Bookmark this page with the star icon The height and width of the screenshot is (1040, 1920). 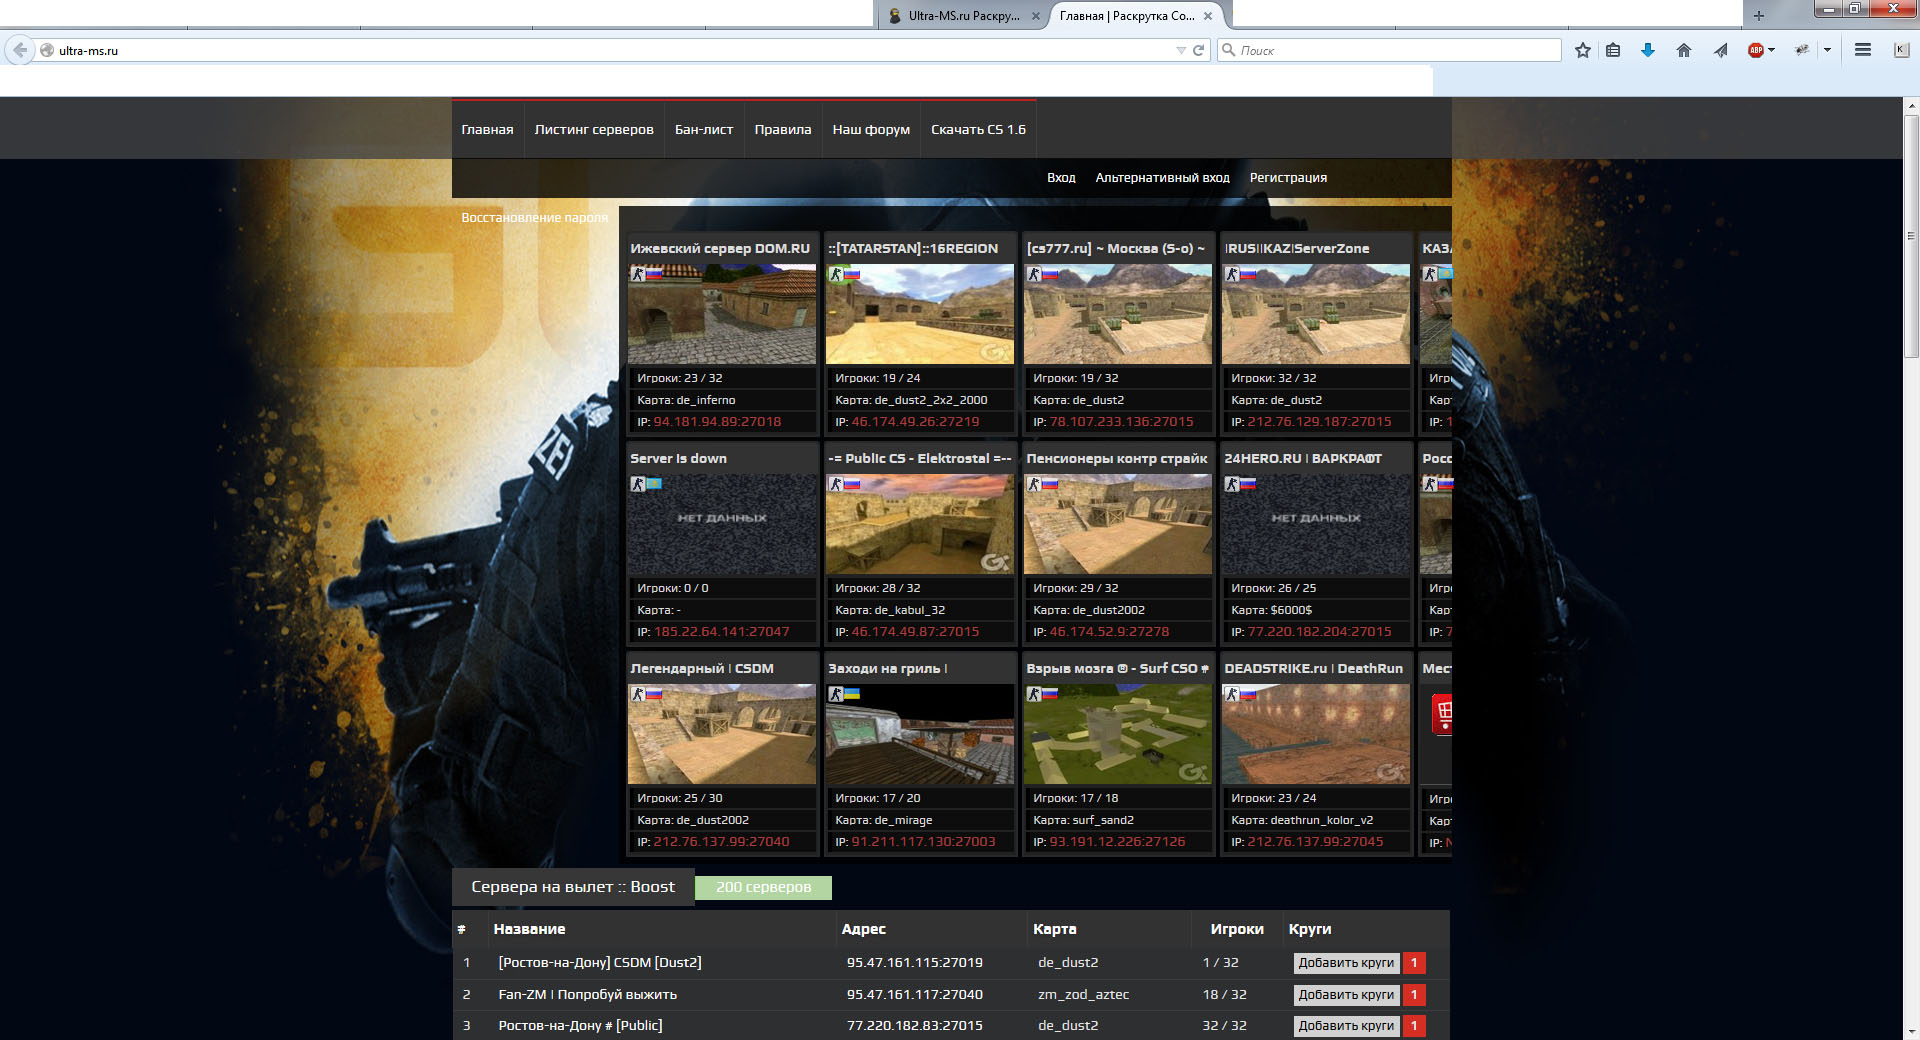click(1583, 50)
